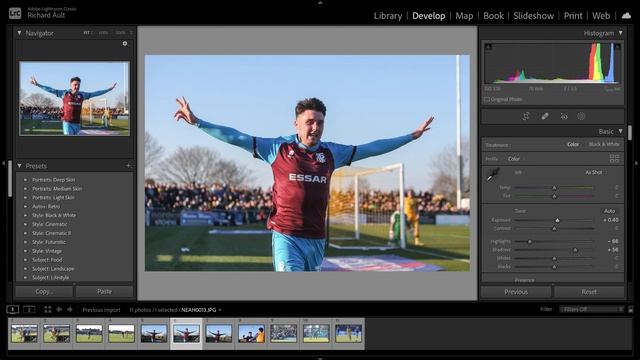The image size is (640, 360).
Task: Open the Filters Off dropdown
Action: coord(592,309)
